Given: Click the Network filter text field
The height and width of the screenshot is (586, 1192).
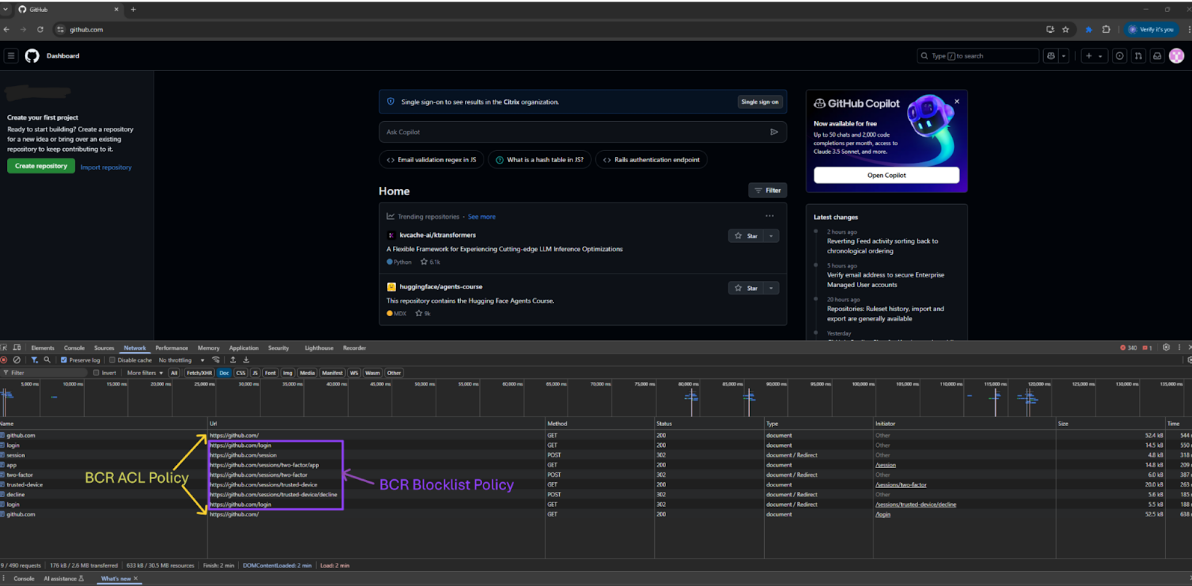Looking at the screenshot, I should click(45, 373).
